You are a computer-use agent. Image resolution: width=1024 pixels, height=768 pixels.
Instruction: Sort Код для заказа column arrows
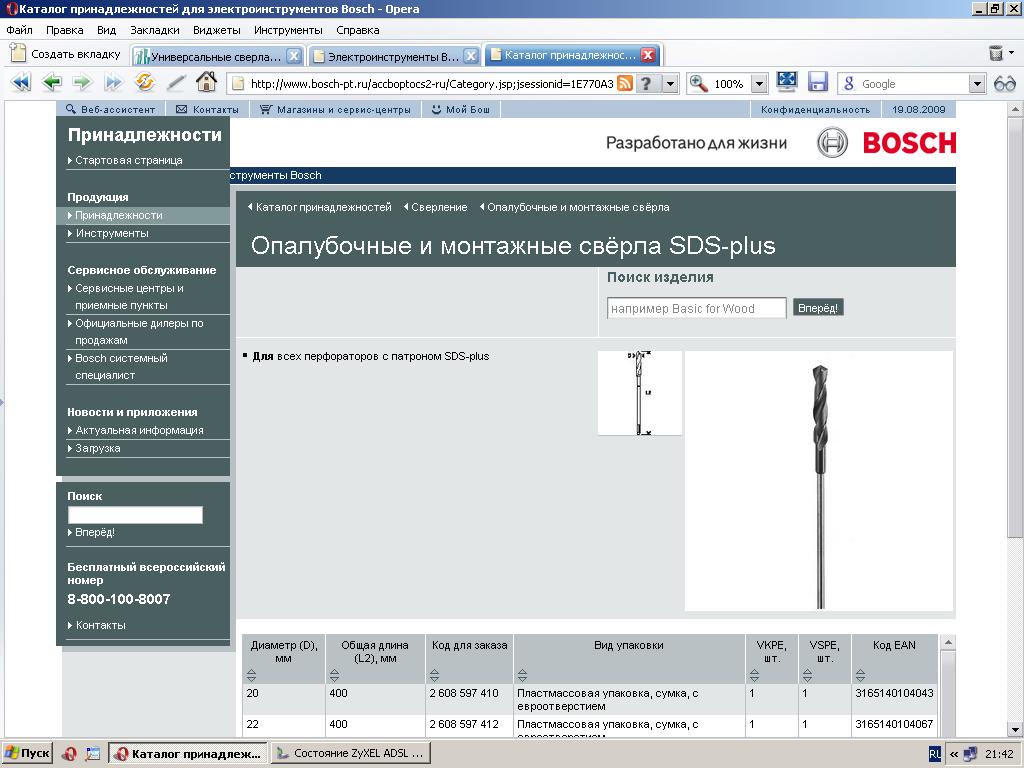434,675
